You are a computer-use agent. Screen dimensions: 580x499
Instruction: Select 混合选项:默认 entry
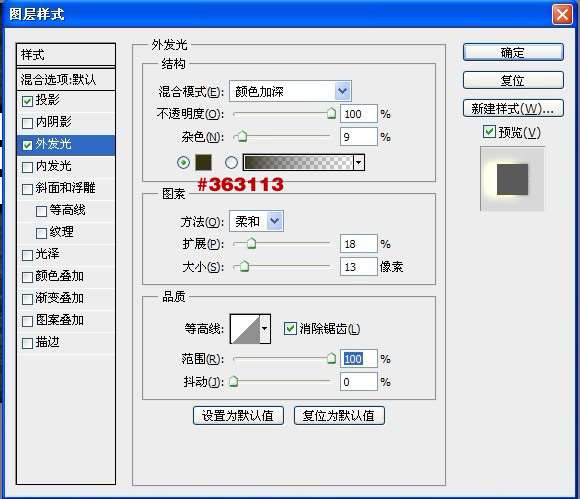(x=66, y=79)
